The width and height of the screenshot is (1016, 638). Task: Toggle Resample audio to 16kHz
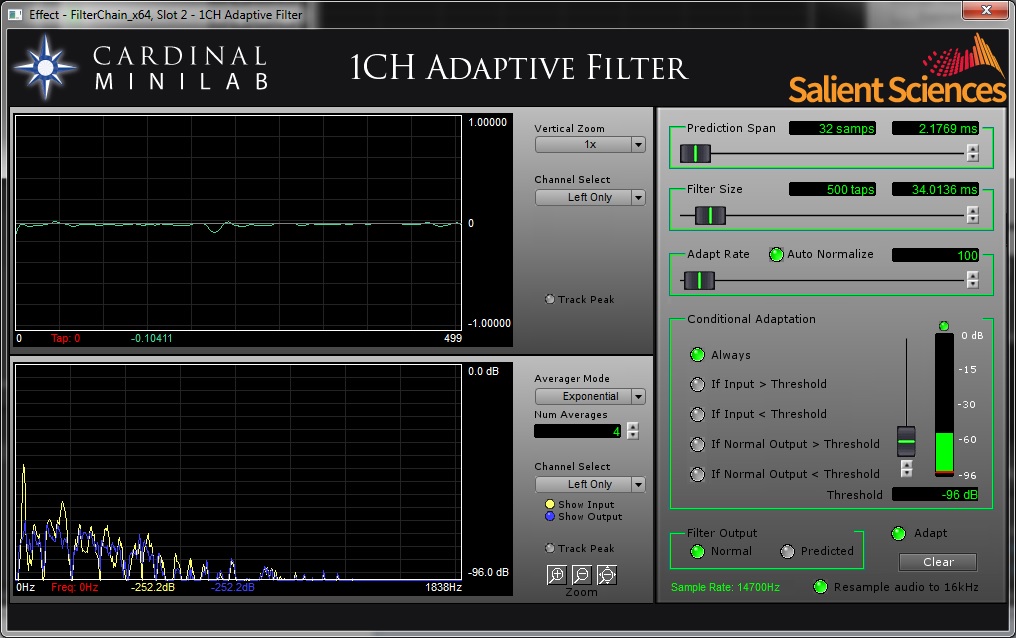coord(820,587)
